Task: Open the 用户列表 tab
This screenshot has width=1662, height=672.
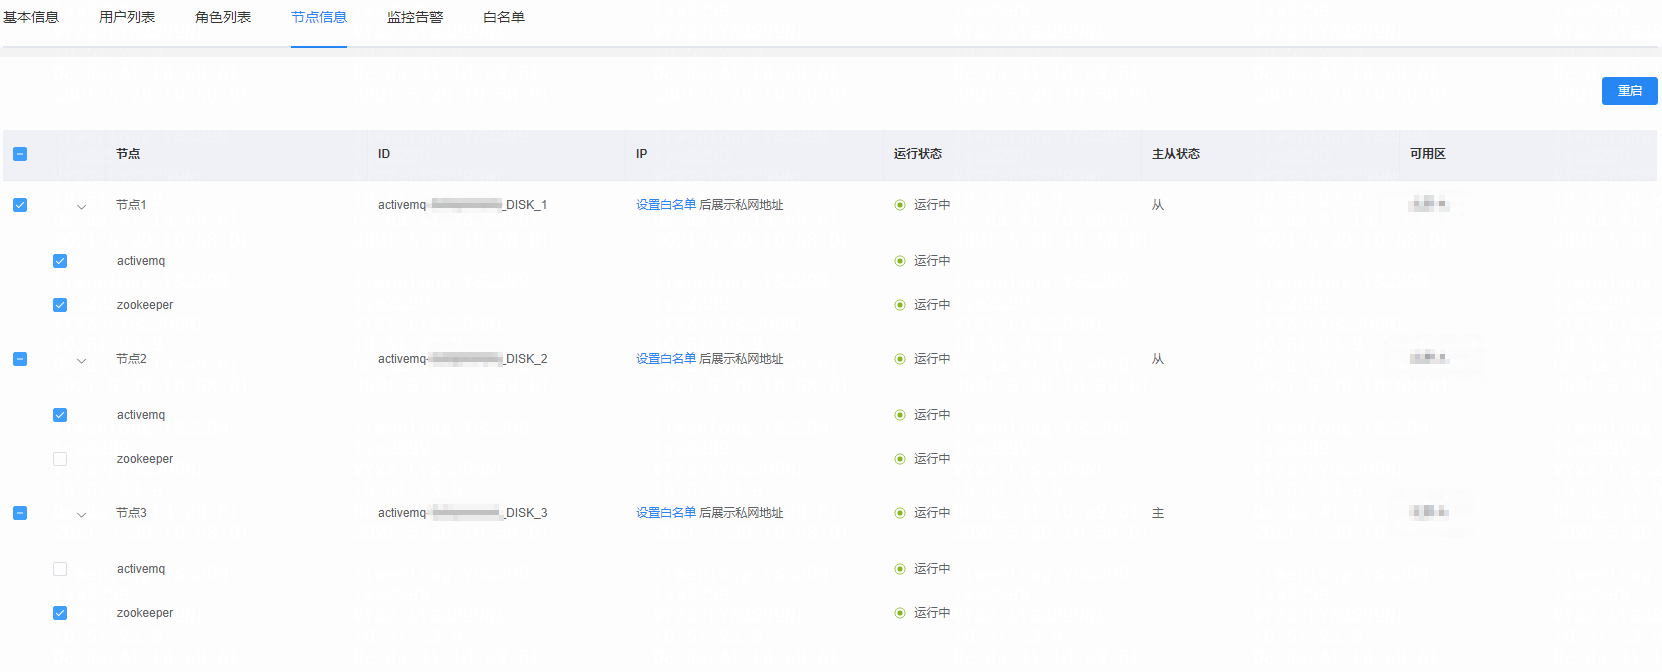Action: pyautogui.click(x=127, y=17)
